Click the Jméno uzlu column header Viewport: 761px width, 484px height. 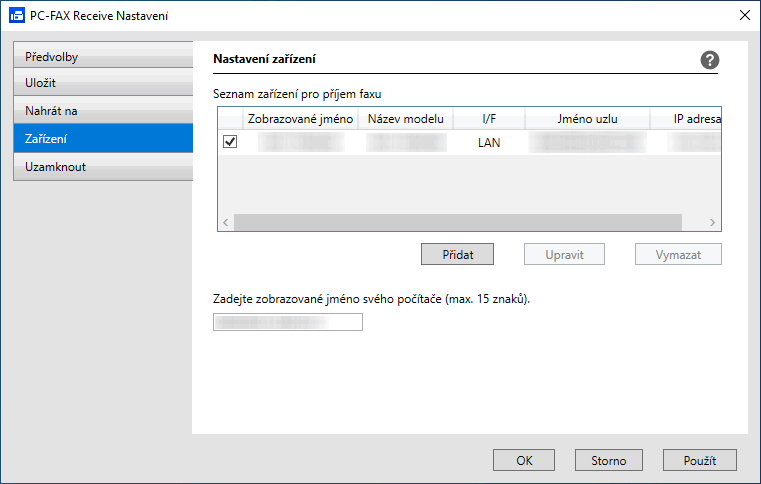tap(587, 119)
